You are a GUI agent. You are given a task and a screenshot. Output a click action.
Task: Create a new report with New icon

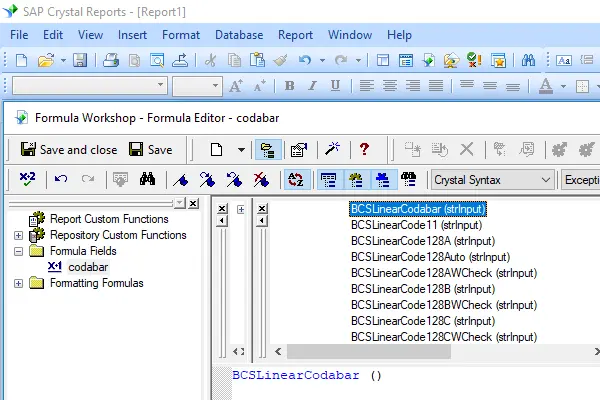21,60
